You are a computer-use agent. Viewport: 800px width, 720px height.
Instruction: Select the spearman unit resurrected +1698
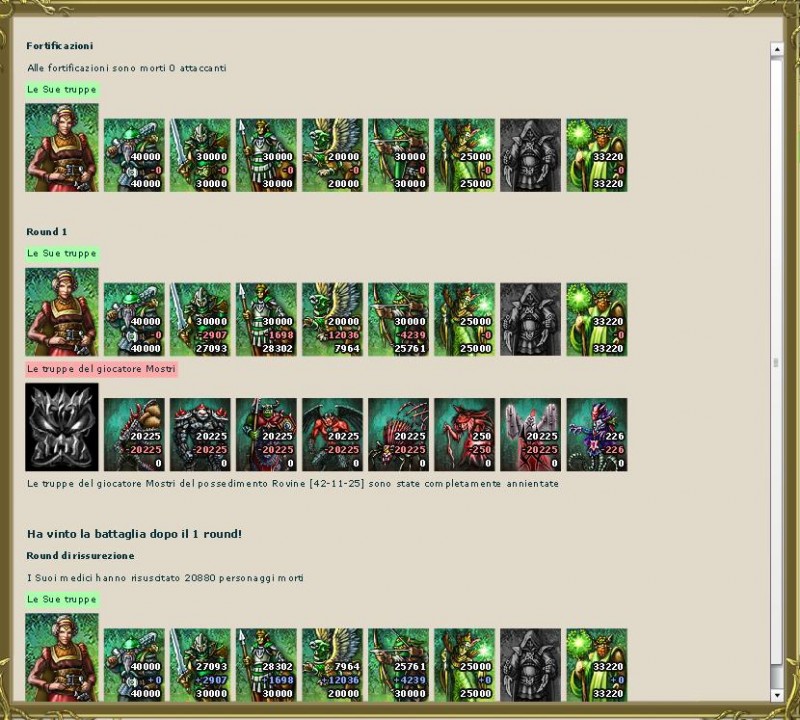click(266, 665)
